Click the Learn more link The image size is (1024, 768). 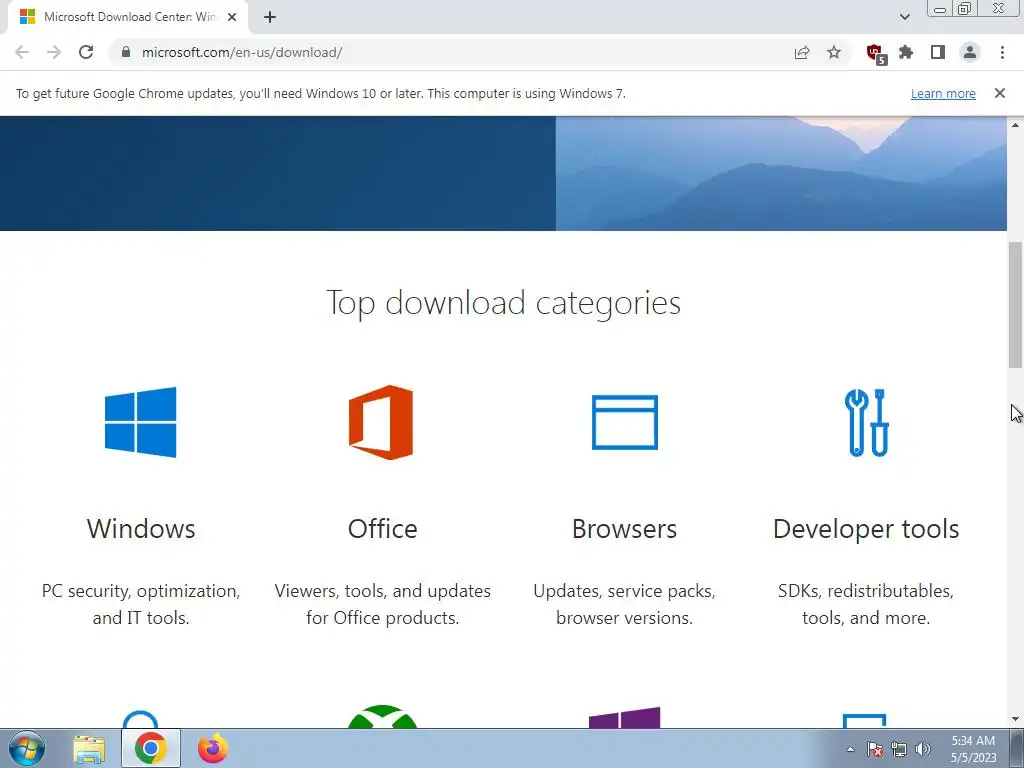click(x=943, y=93)
